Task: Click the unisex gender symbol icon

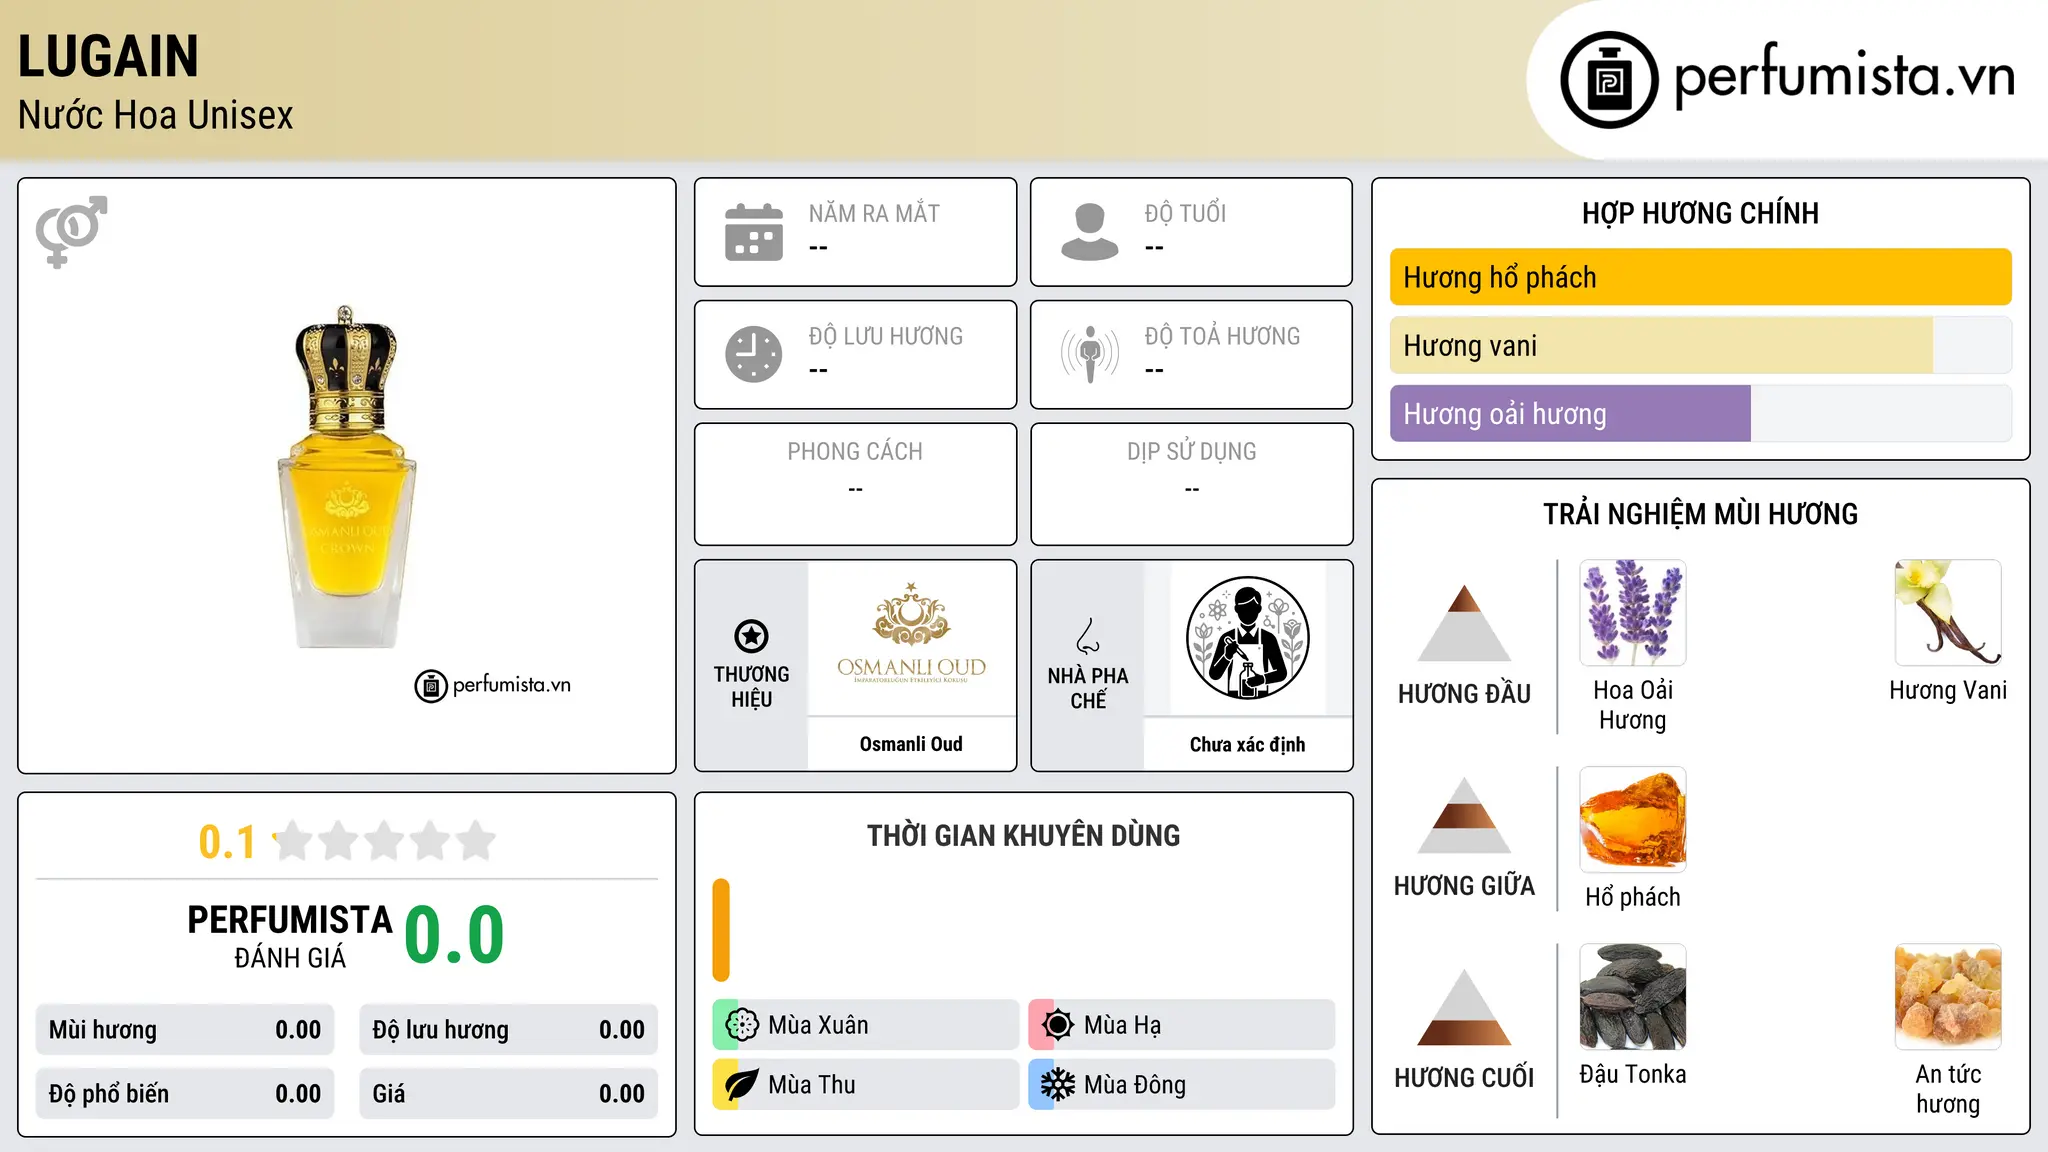Action: [71, 231]
